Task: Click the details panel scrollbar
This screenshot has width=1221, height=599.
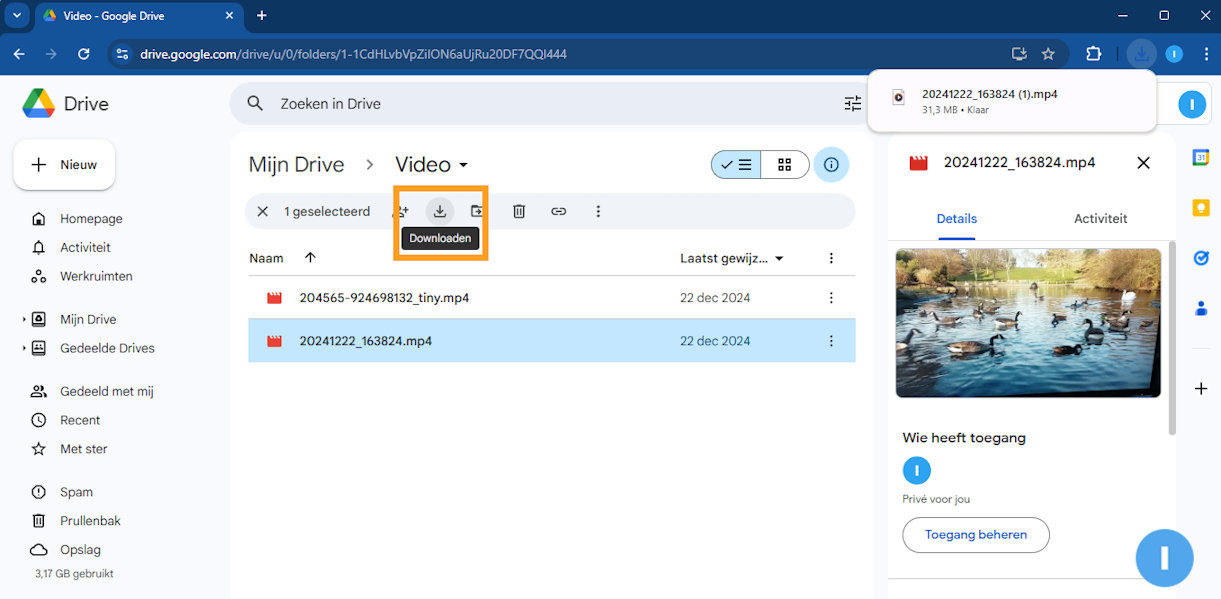Action: [1171, 338]
